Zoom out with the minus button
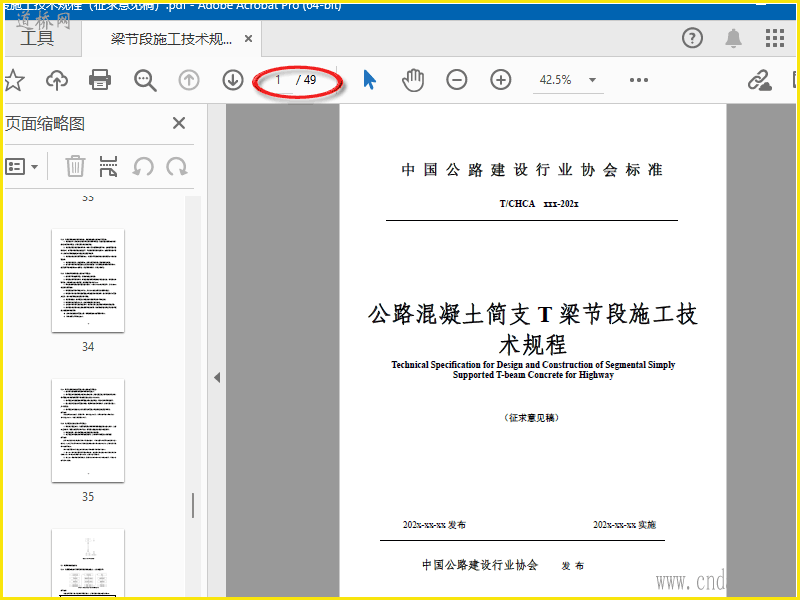The image size is (800, 600). (x=457, y=80)
